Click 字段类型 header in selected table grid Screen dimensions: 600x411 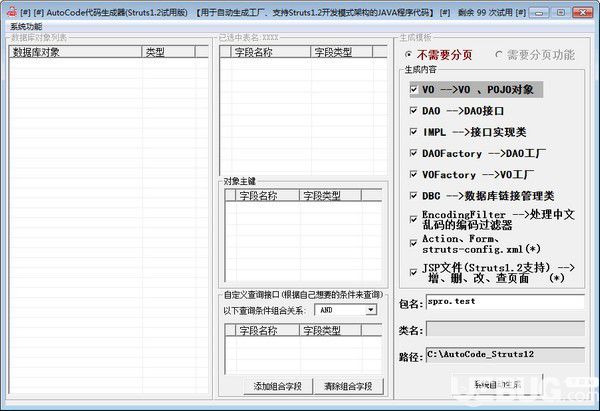[341, 52]
